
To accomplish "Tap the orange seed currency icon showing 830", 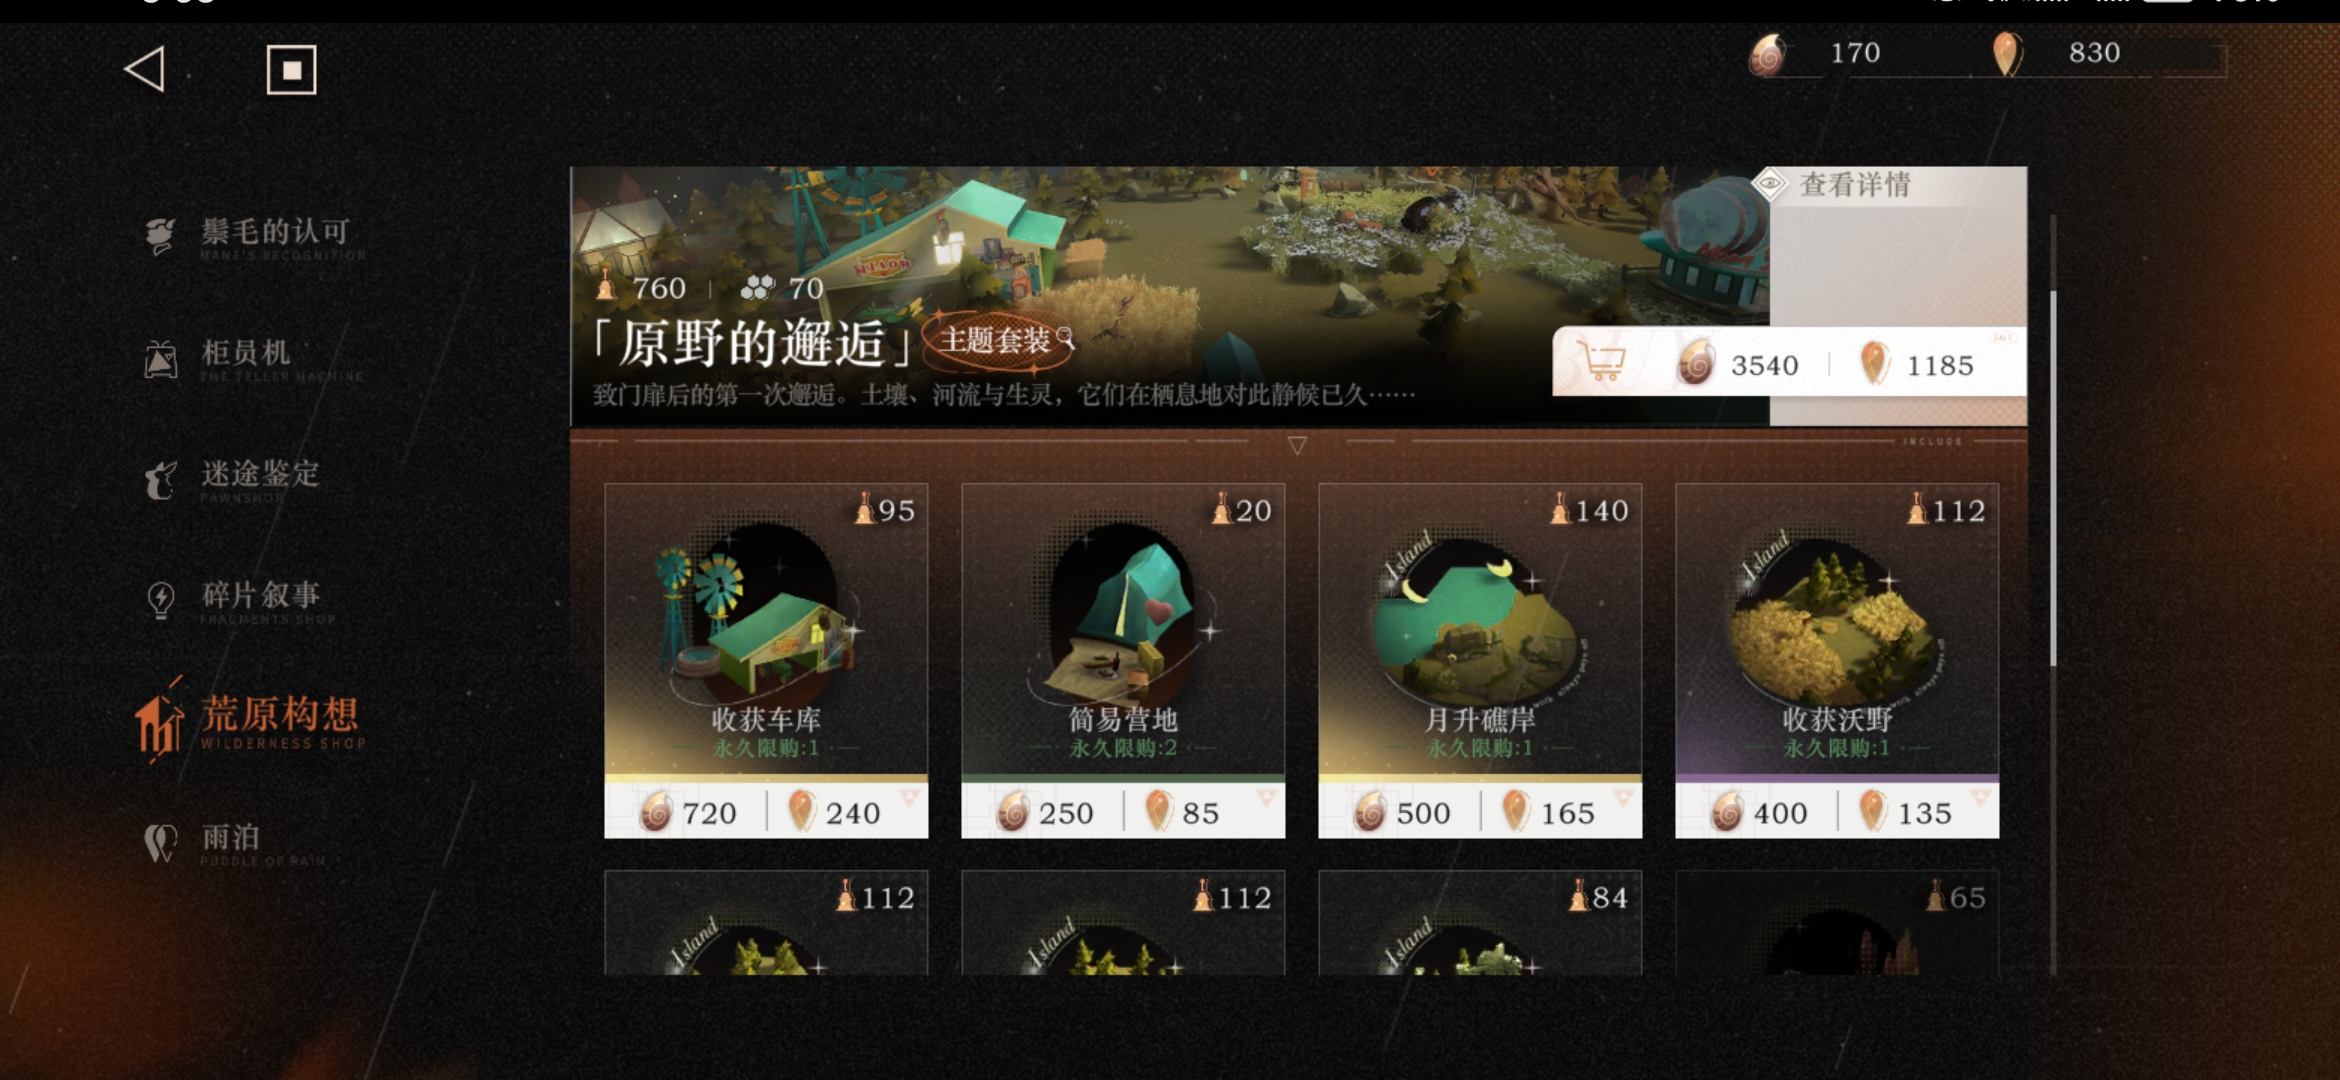I will [2006, 54].
